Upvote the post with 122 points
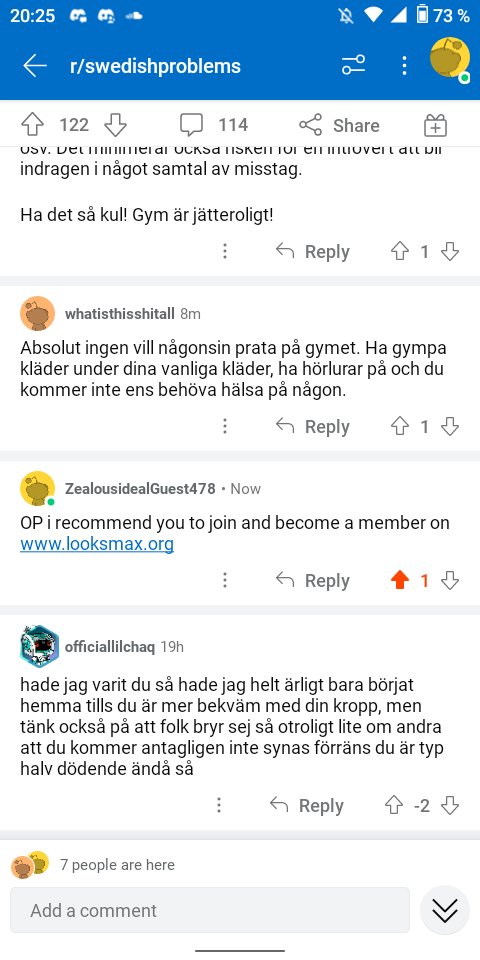 tap(32, 125)
